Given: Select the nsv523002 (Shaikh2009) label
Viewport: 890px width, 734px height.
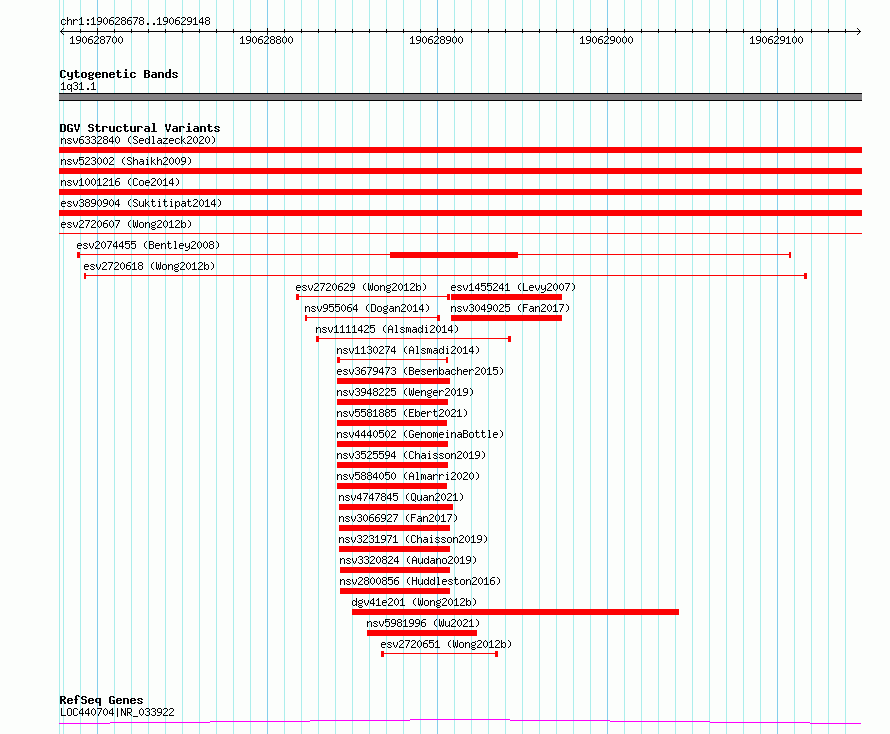Looking at the screenshot, I should coord(126,161).
